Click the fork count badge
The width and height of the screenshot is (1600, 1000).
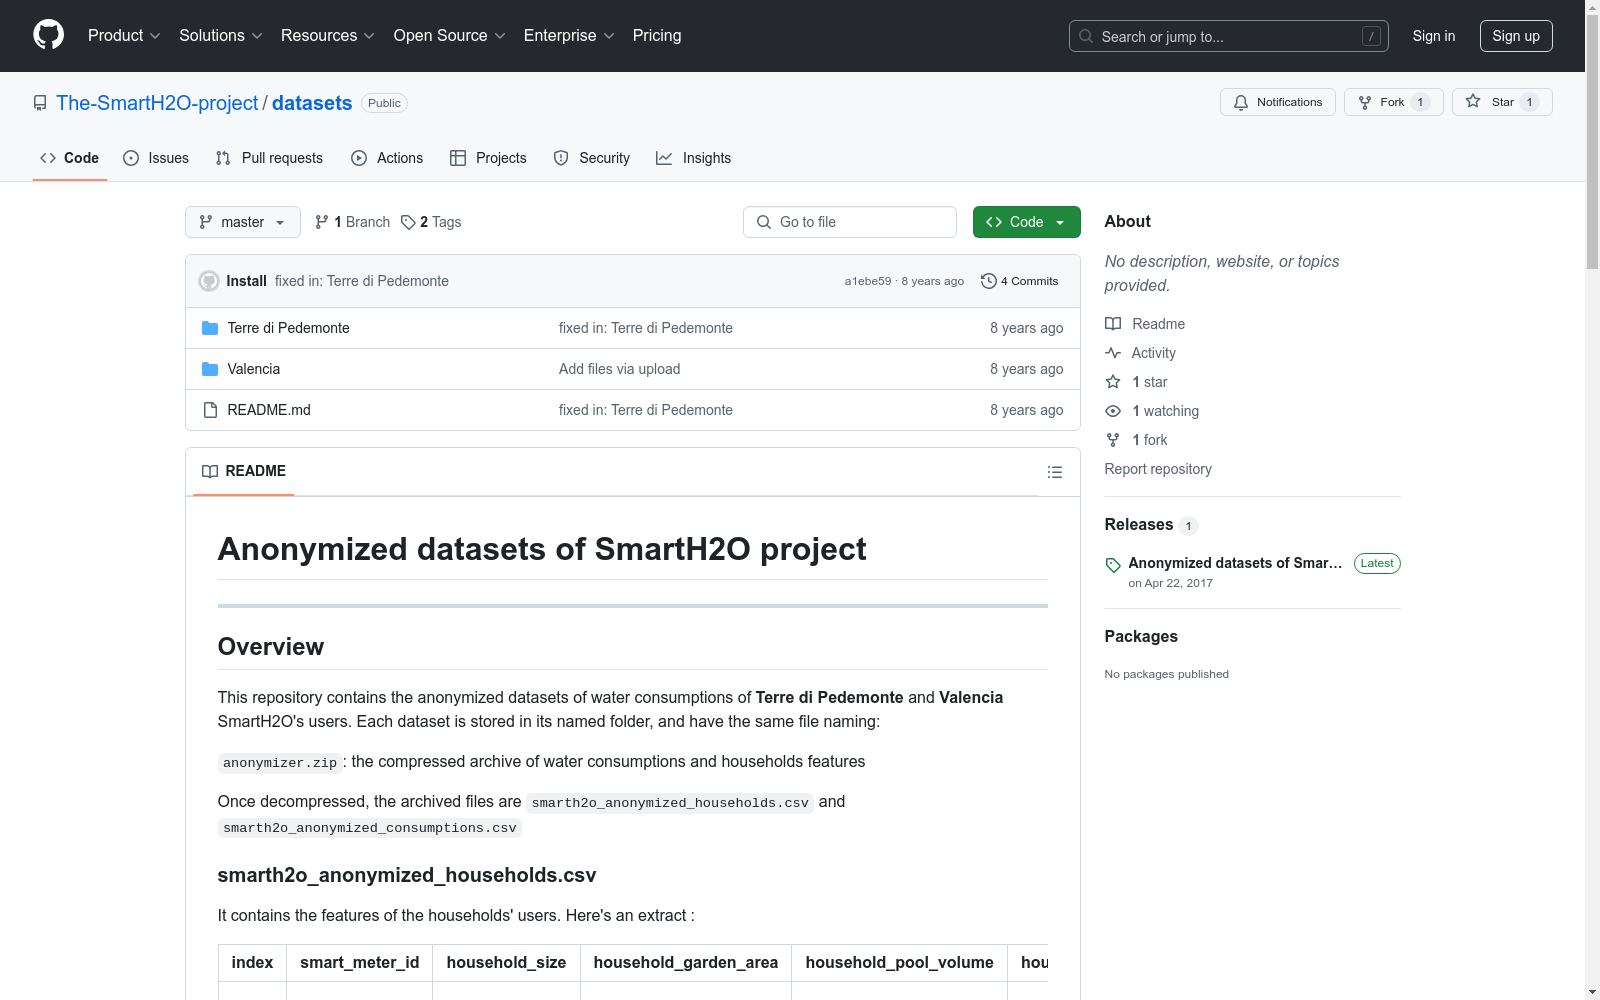(x=1420, y=102)
